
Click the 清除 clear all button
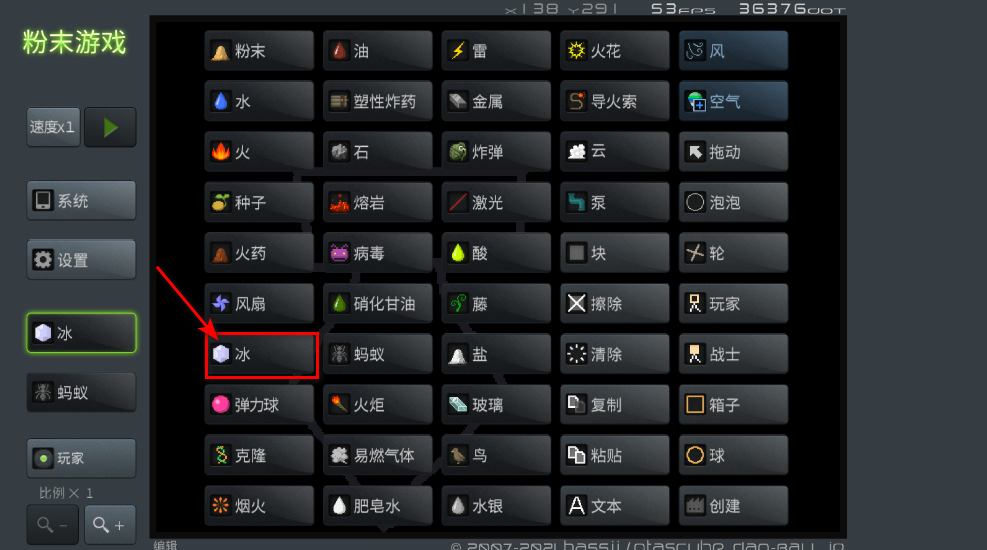click(x=614, y=354)
